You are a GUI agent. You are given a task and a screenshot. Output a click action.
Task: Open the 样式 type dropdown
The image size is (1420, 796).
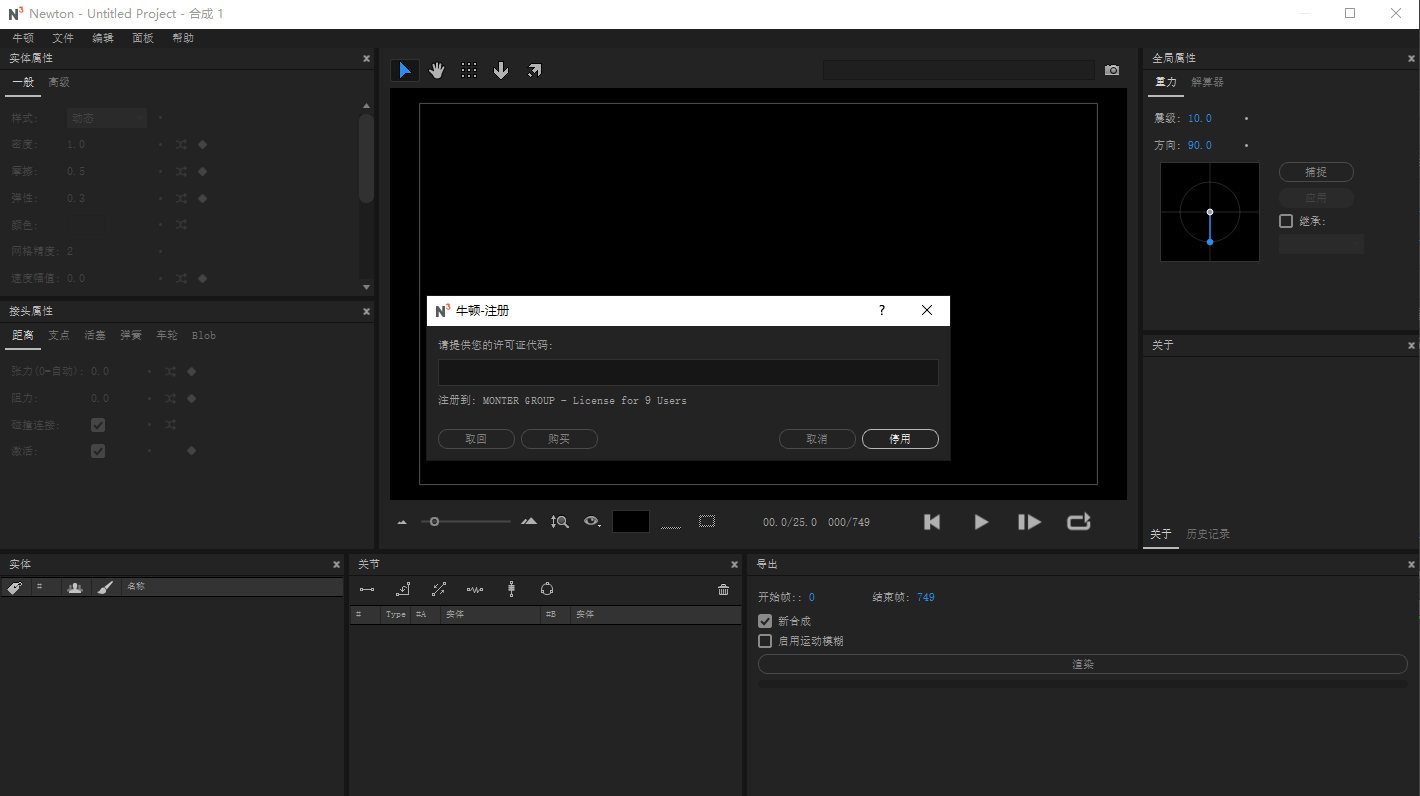[x=107, y=118]
